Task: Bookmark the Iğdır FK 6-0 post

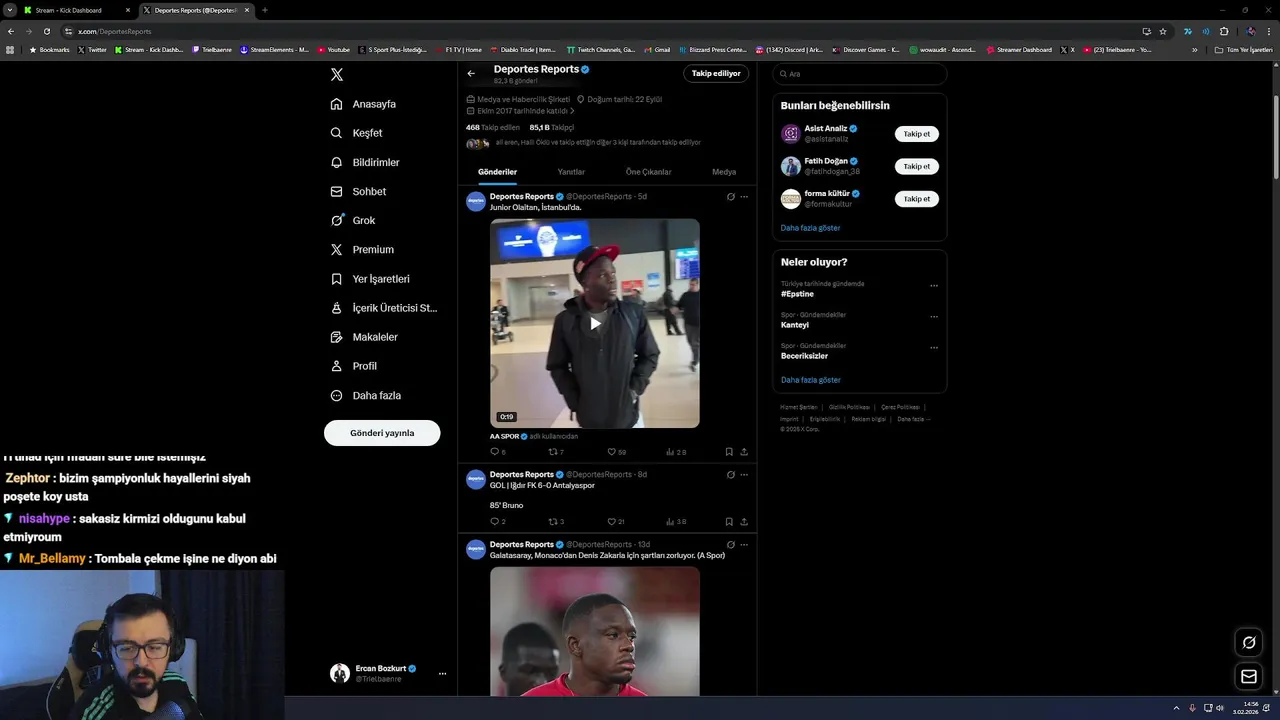Action: 729,521
